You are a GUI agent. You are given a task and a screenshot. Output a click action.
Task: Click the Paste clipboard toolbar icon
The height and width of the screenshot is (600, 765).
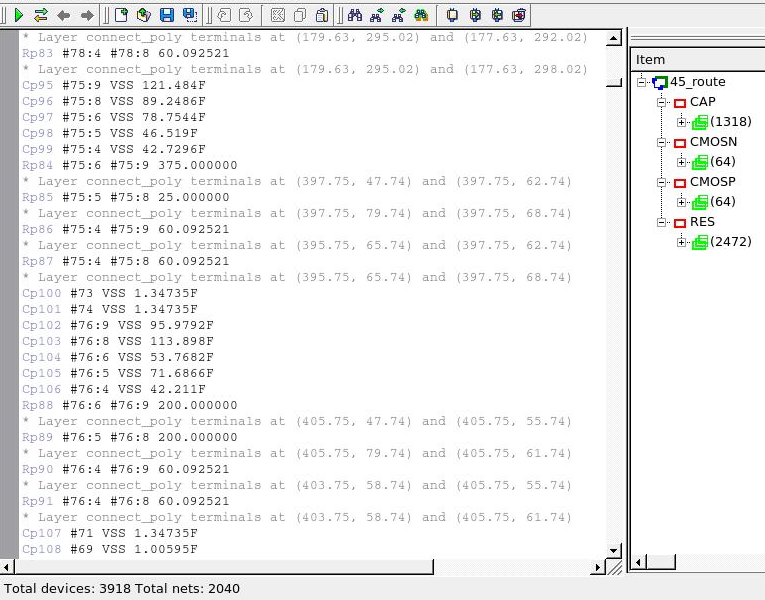tap(322, 15)
